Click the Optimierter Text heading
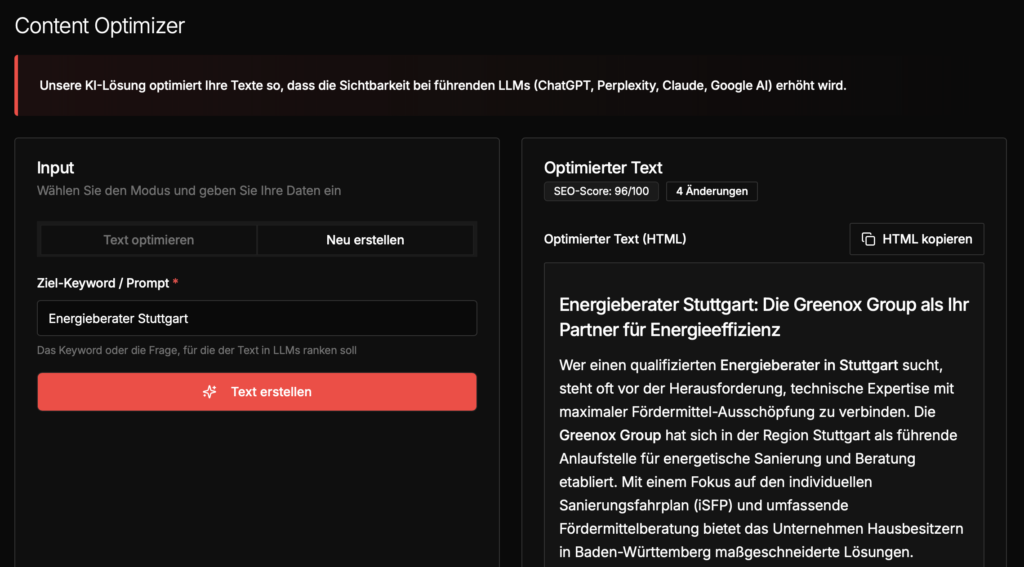This screenshot has height=567, width=1024. tap(603, 168)
